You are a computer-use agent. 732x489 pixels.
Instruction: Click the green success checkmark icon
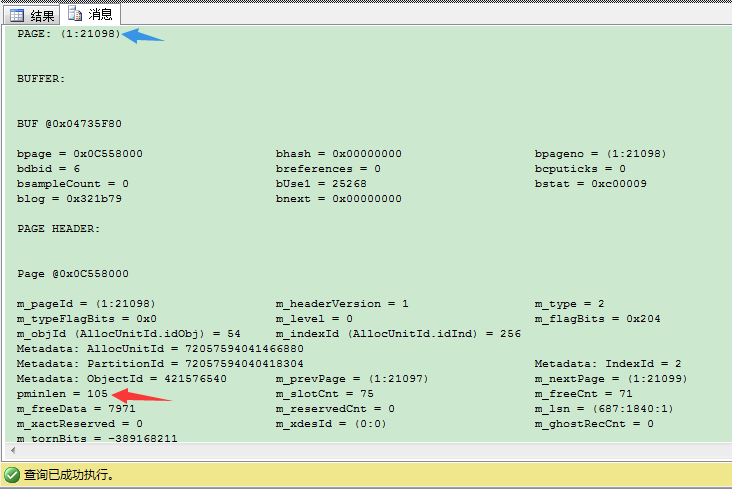click(12, 475)
